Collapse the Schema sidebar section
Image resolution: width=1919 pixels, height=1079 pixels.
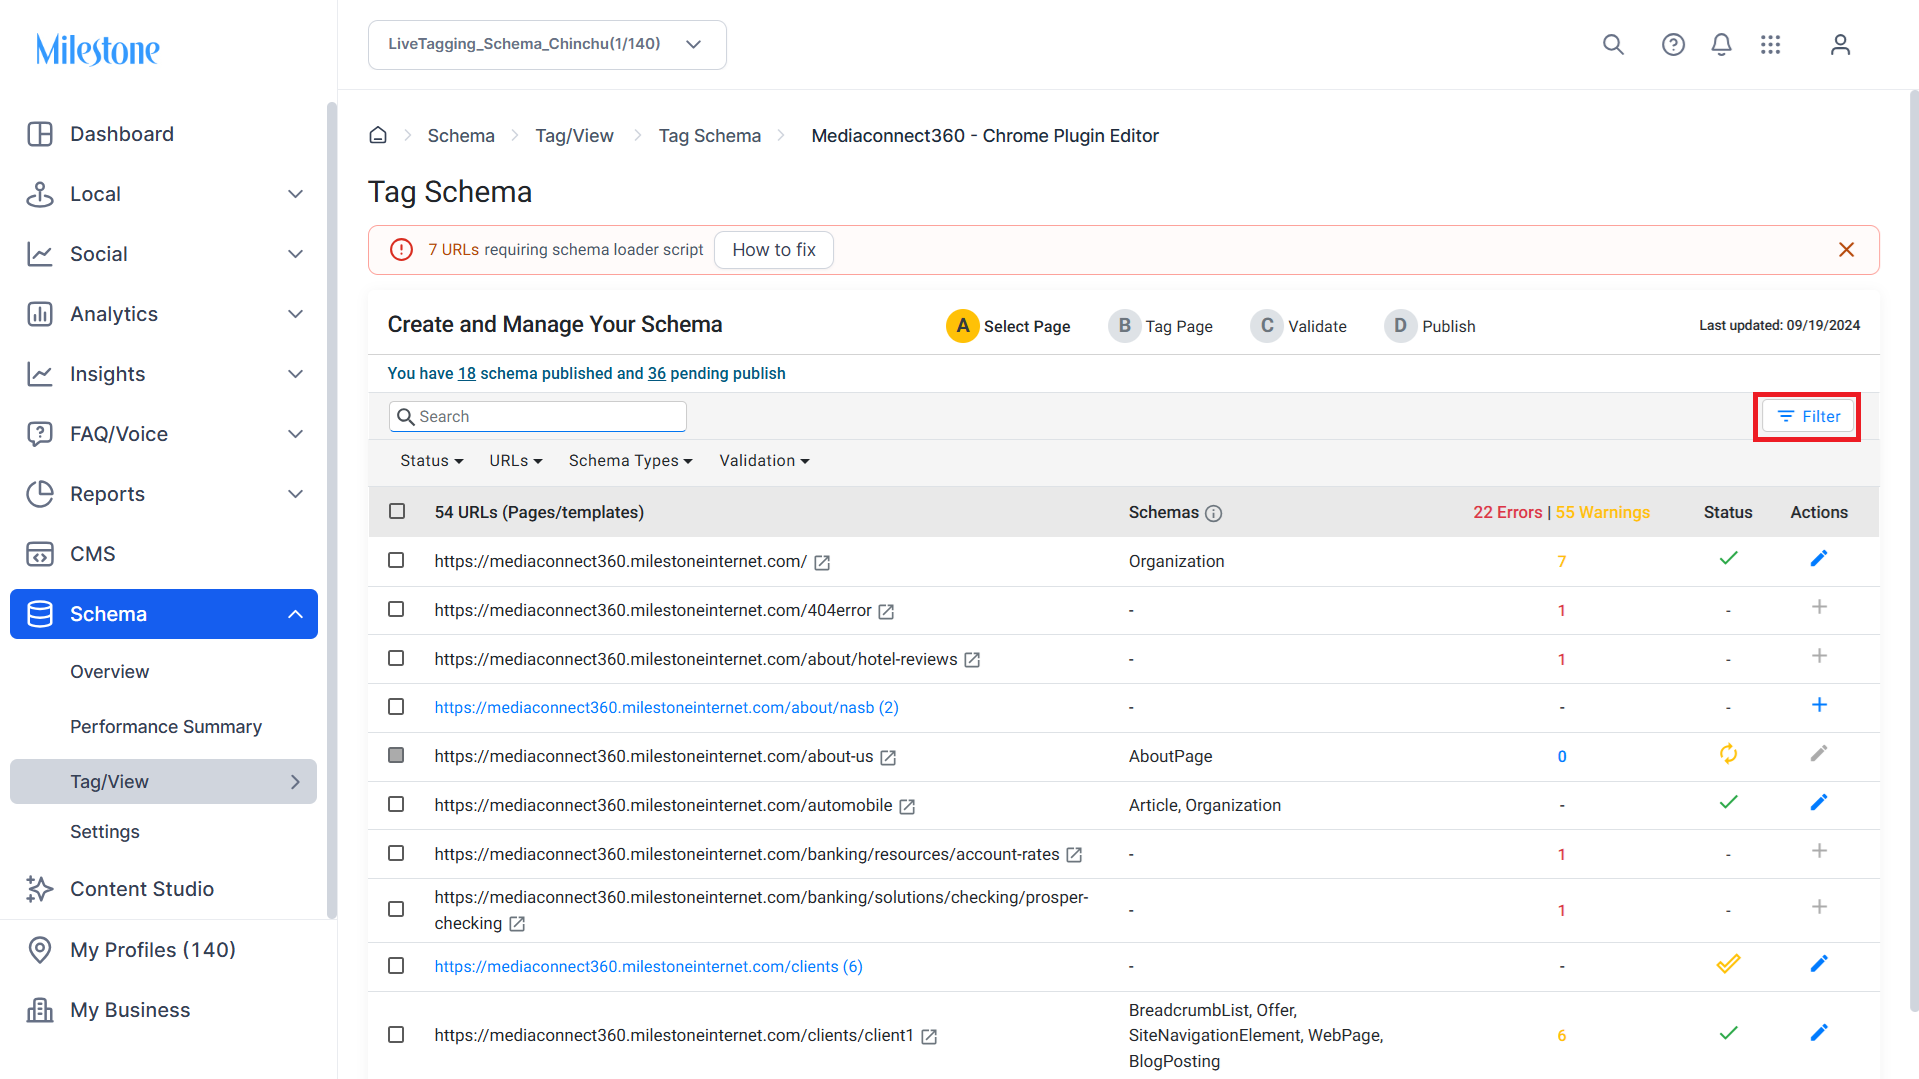(164, 614)
